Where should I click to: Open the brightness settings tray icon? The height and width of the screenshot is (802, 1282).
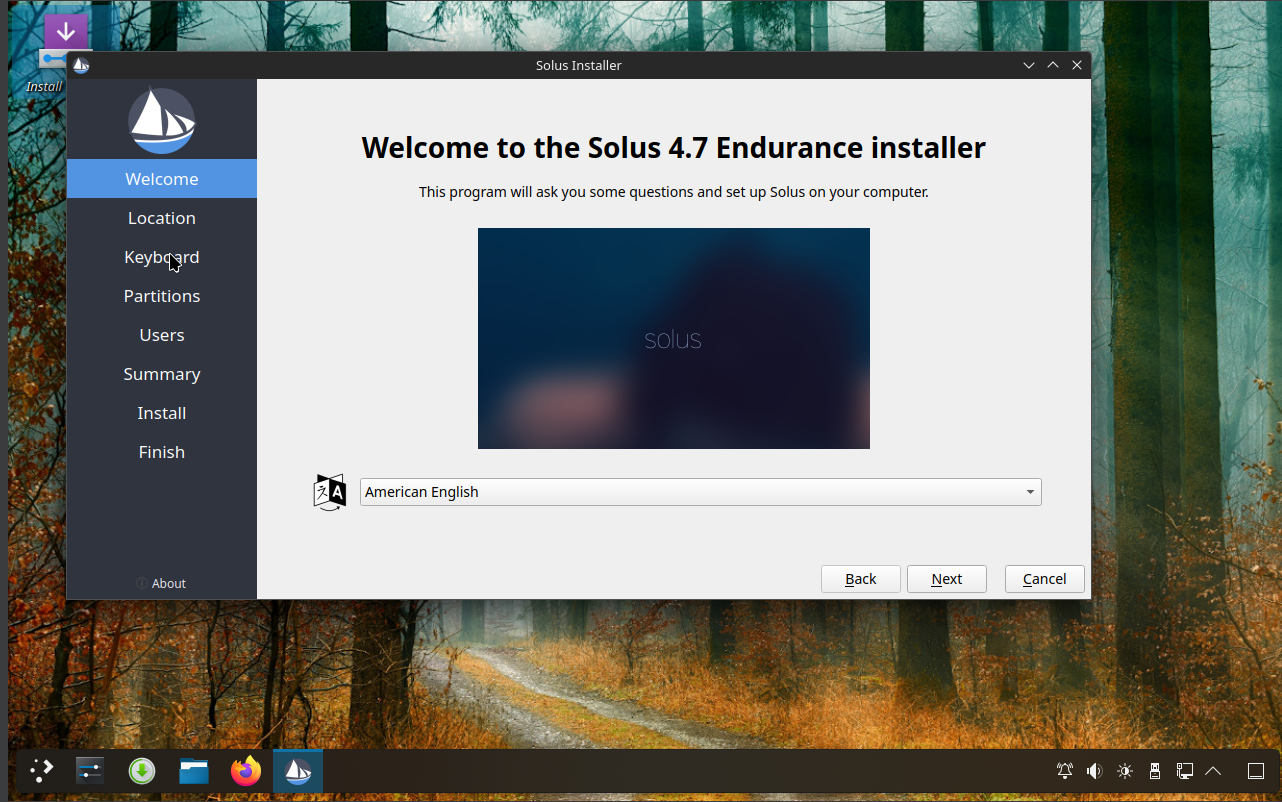(1125, 771)
